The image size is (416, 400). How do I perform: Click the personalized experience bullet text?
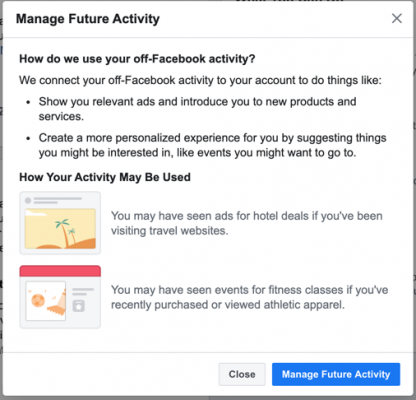213,145
